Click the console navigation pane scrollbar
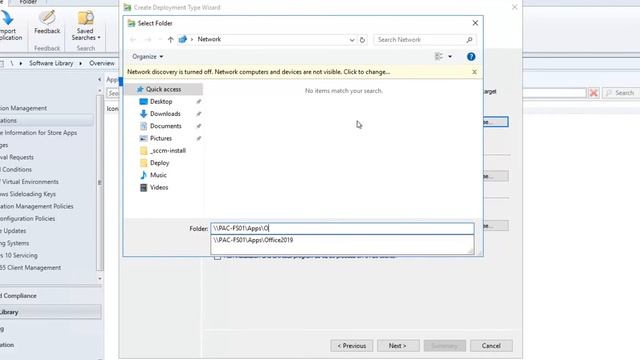 tap(100, 183)
